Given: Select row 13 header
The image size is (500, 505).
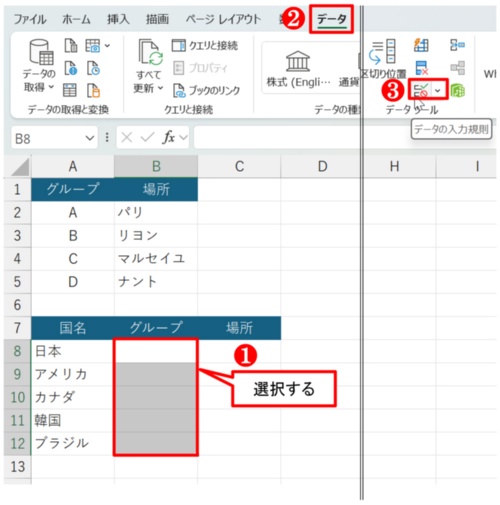Looking at the screenshot, I should coord(17,467).
